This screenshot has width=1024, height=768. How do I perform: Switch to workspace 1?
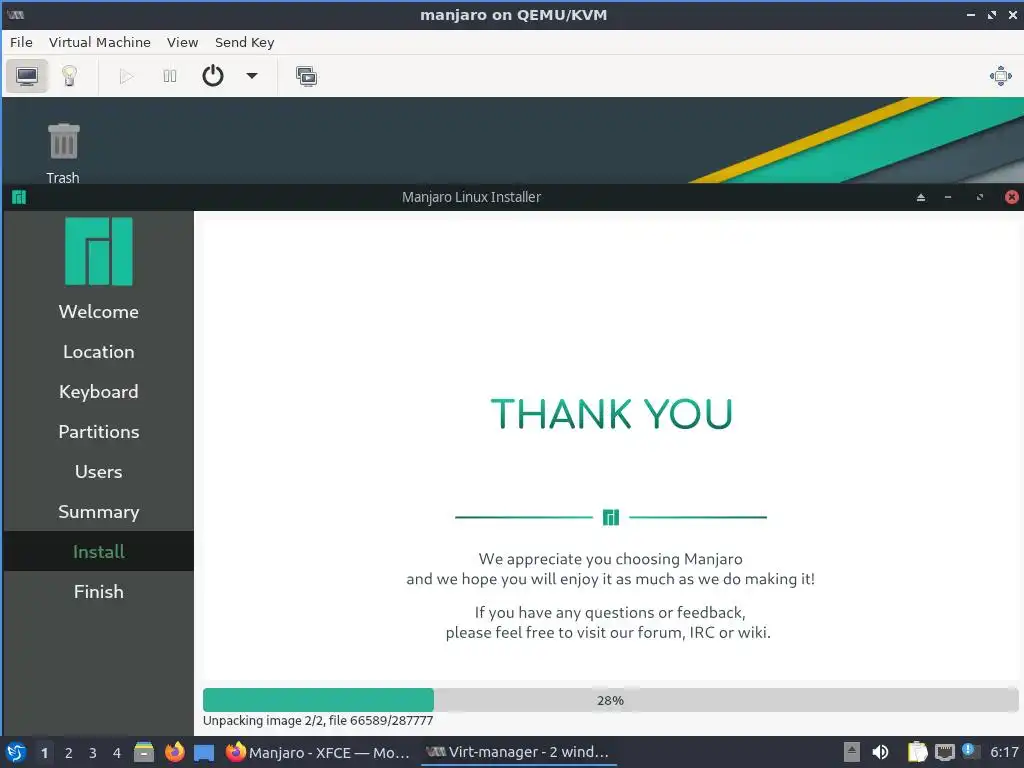point(44,753)
